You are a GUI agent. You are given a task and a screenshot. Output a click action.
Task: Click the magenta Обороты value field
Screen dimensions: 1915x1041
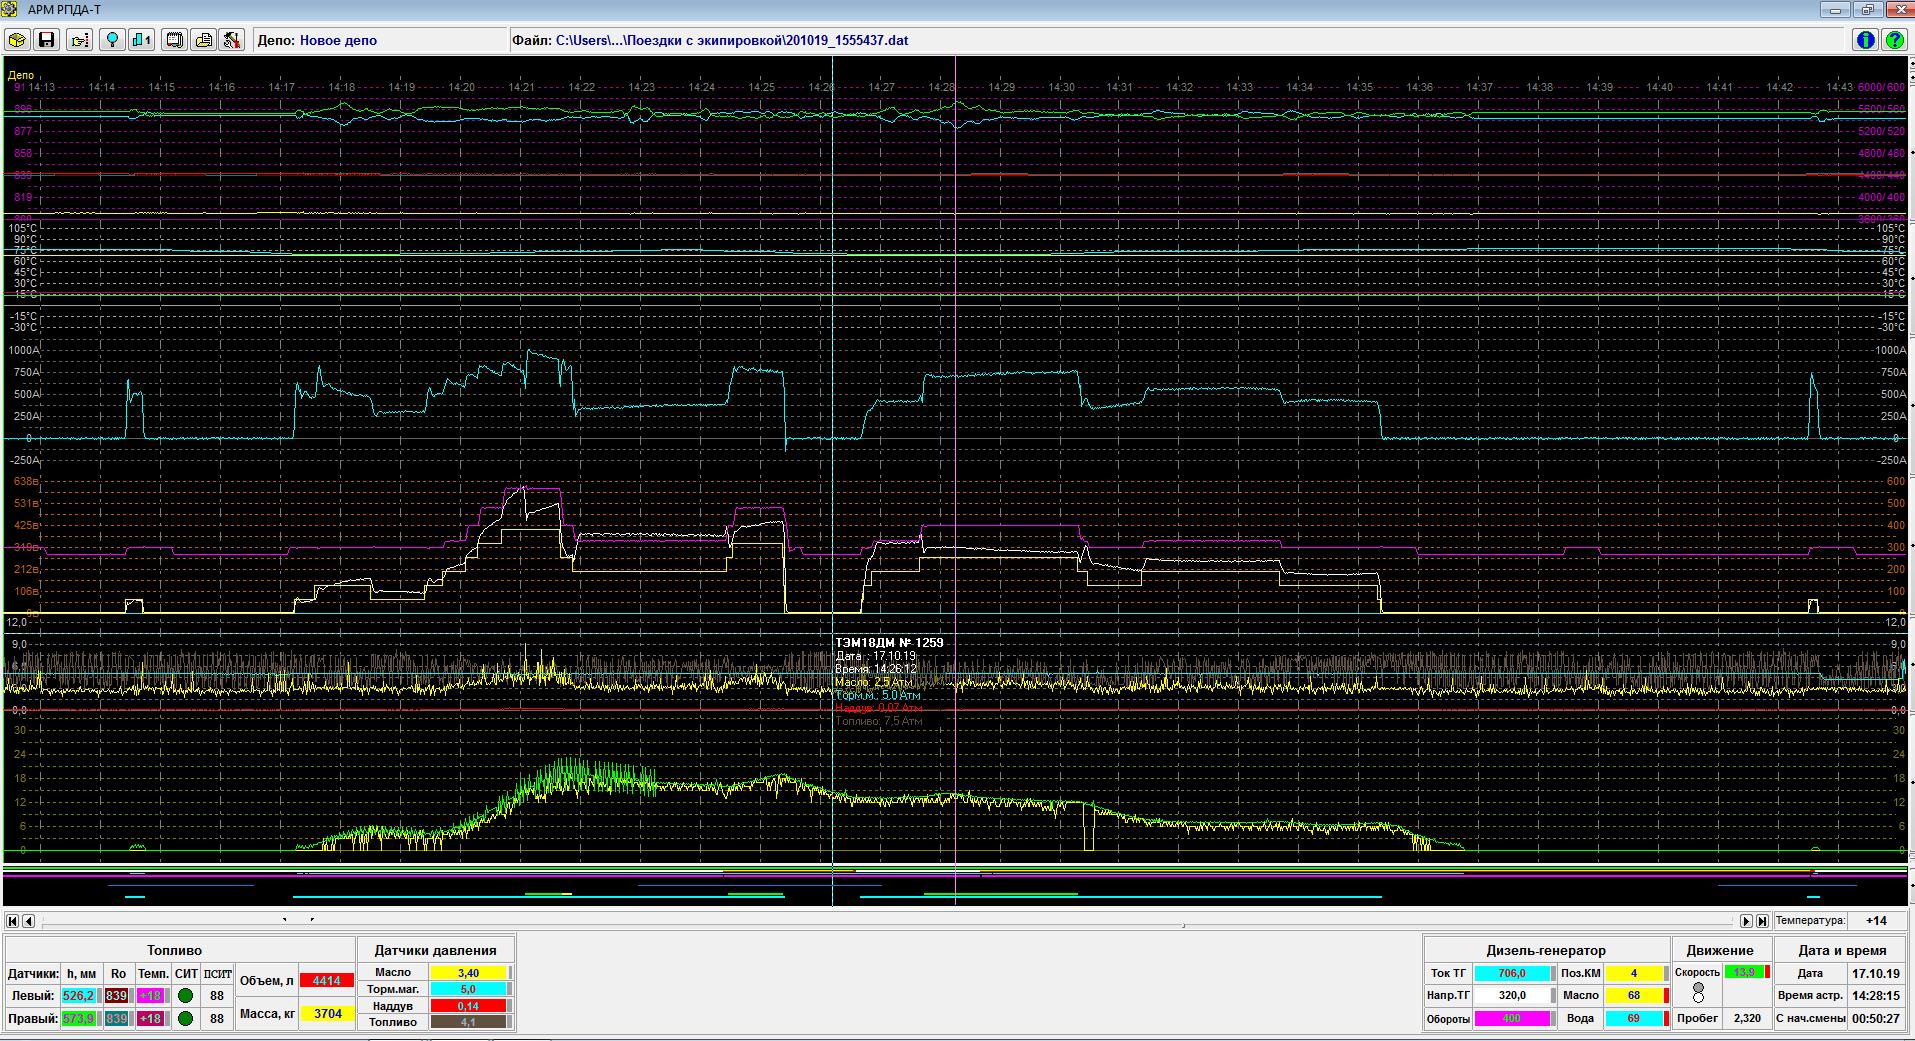[x=1511, y=1019]
